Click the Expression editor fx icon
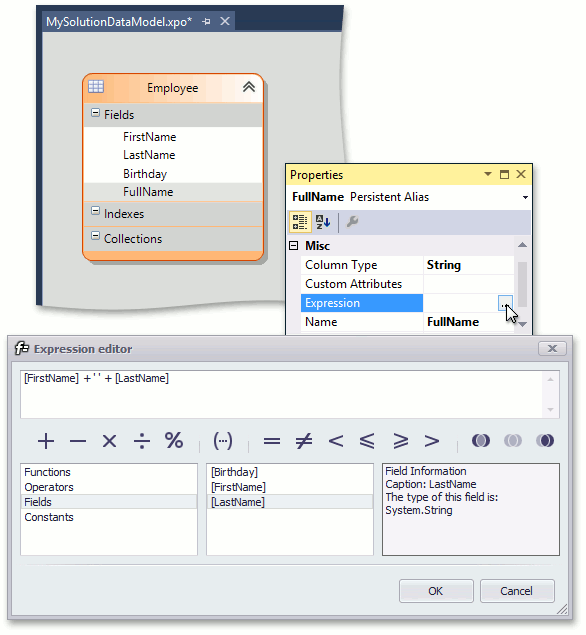Screen dimensions: 586x635 [x=22, y=348]
